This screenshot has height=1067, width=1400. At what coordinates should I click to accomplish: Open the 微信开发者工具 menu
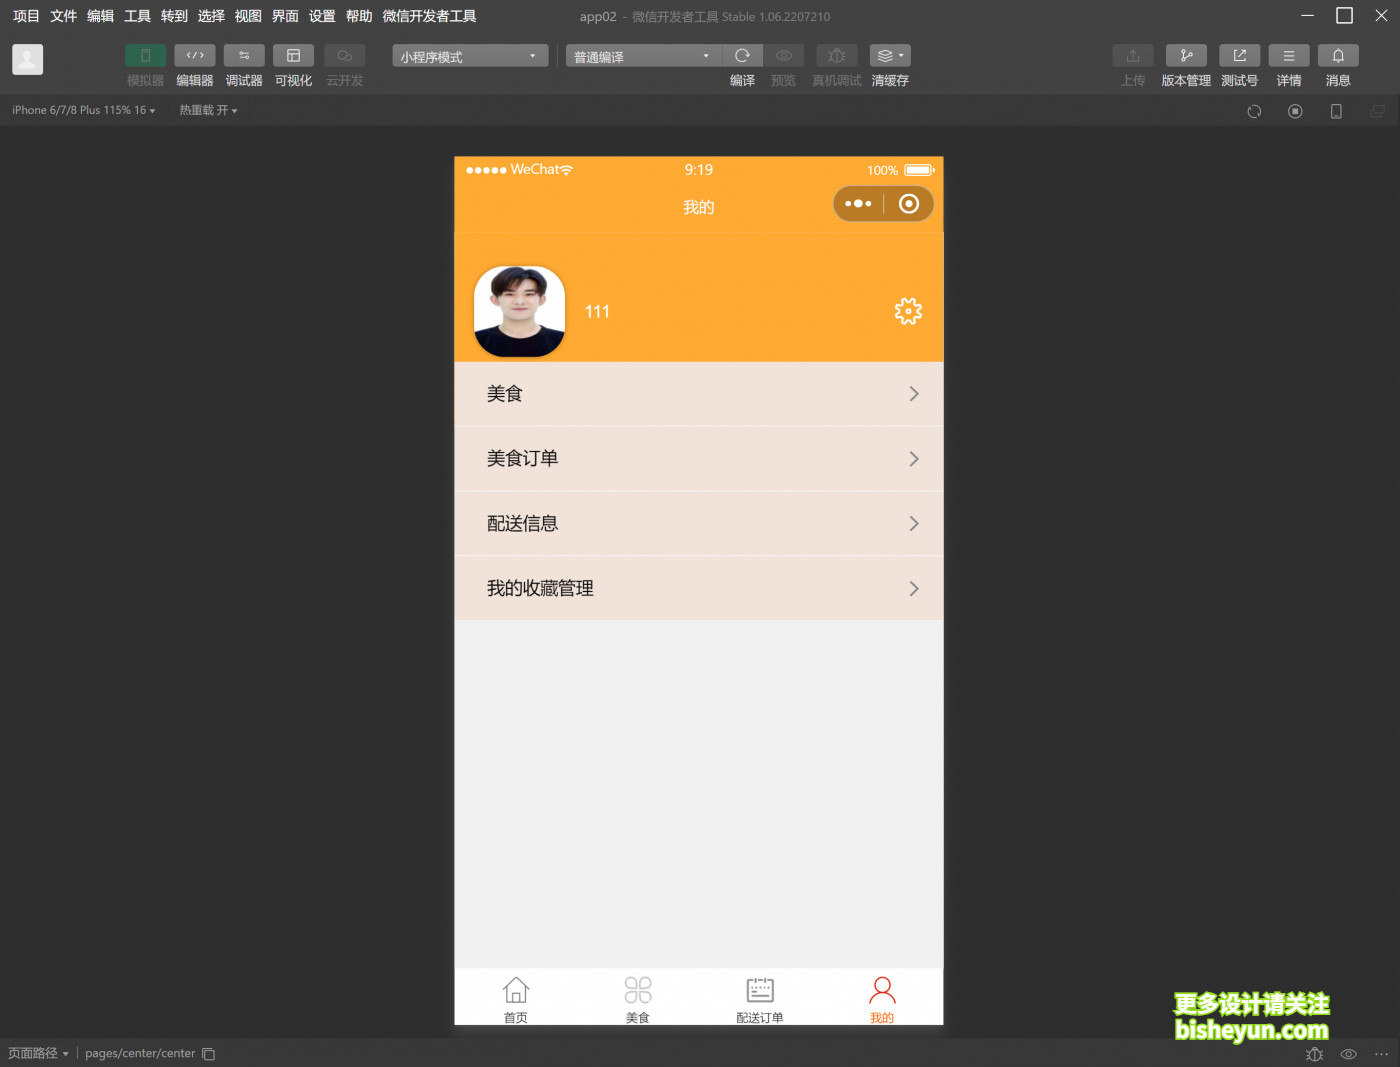pos(429,16)
